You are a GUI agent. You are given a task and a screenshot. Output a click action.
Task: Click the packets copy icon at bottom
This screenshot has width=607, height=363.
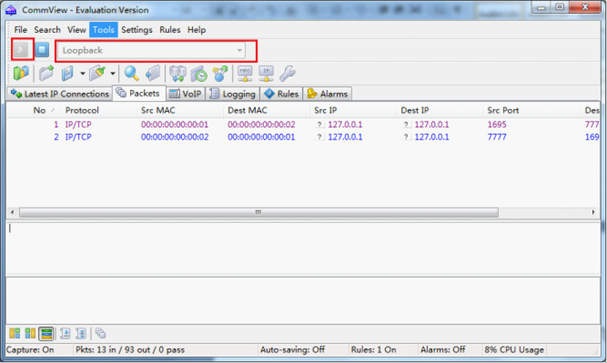101,333
